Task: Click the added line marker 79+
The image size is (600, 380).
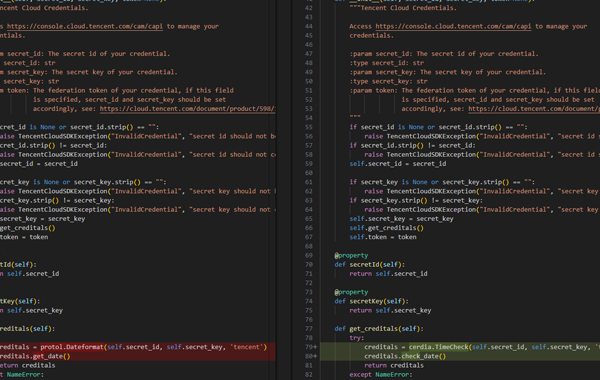Action: (x=311, y=347)
